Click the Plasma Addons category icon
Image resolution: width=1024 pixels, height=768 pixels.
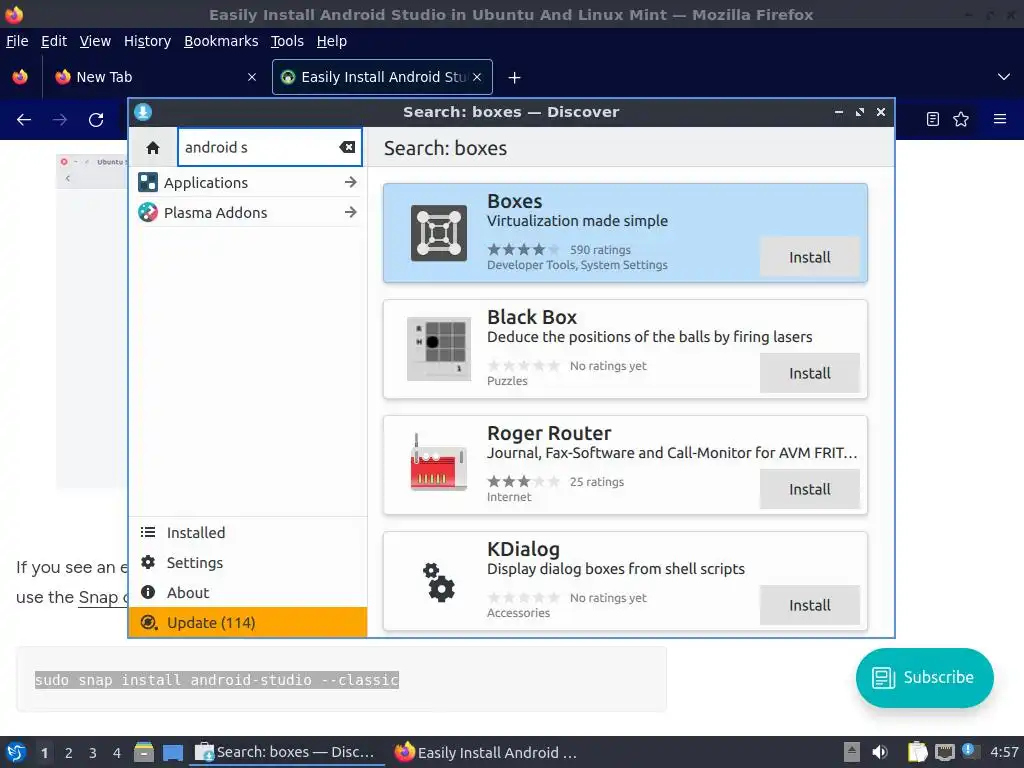pyautogui.click(x=148, y=212)
